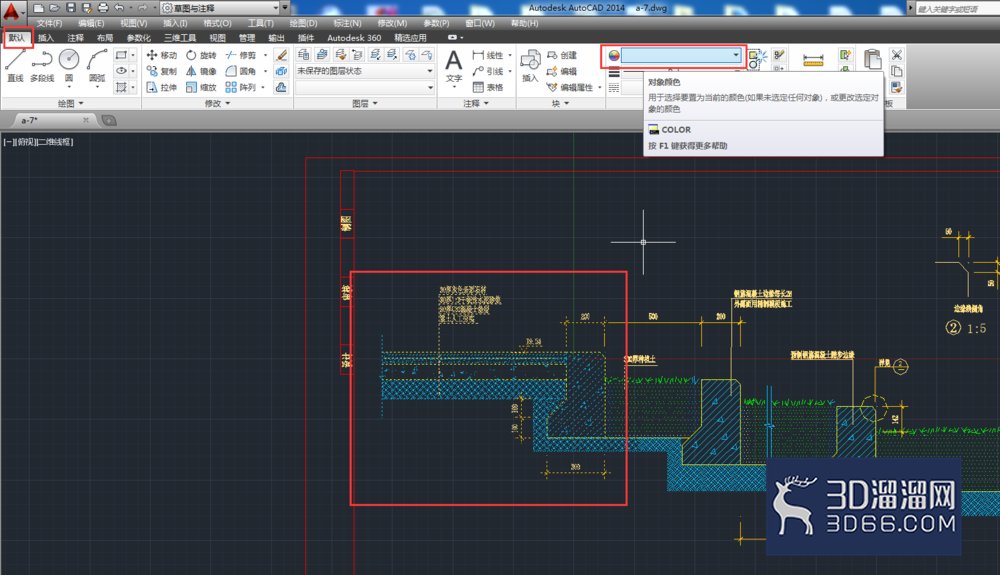This screenshot has height=575, width=1000.
Task: Close the a-7* drawing tab
Action: [85, 120]
